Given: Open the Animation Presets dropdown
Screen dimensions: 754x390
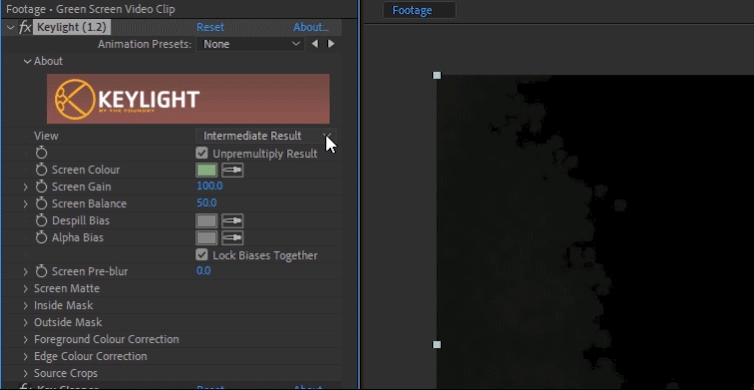Looking at the screenshot, I should [251, 44].
